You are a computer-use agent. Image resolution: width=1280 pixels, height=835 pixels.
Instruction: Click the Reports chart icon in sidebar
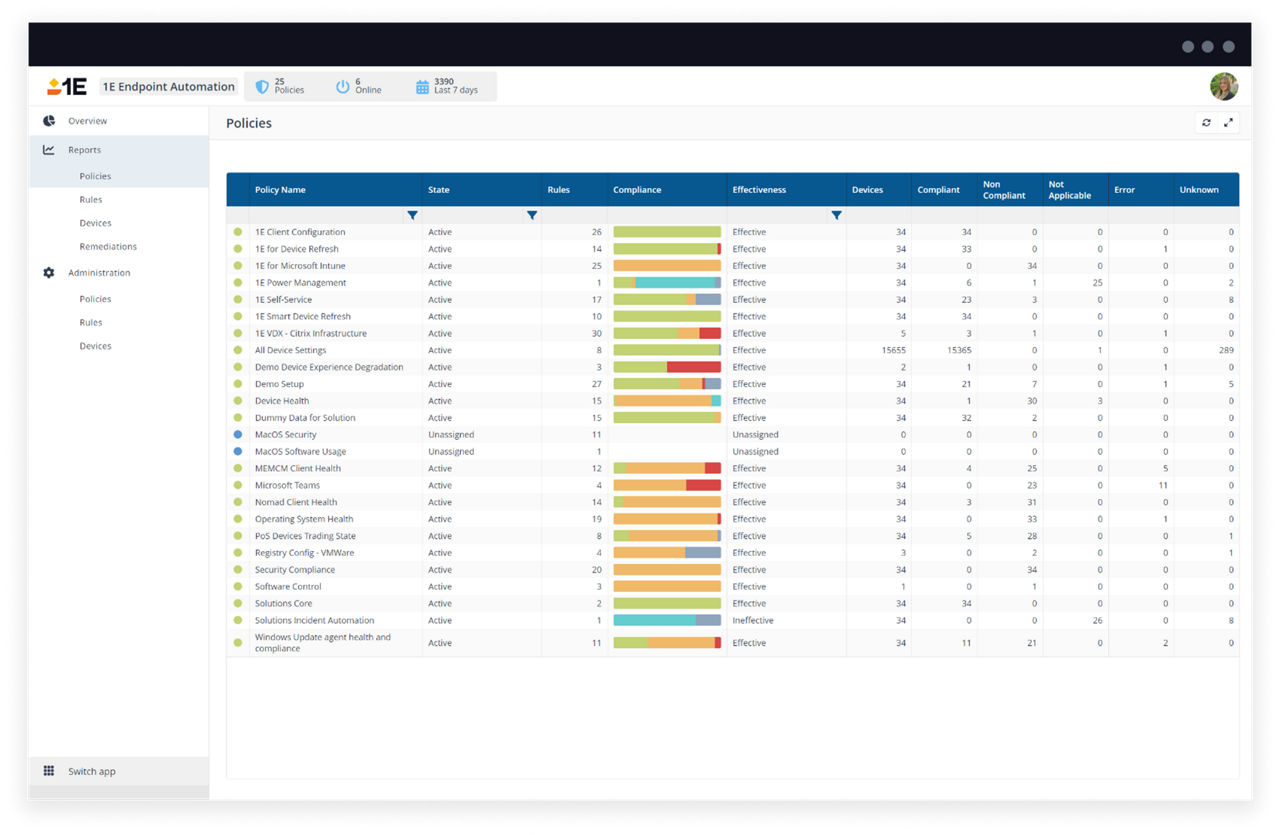(x=49, y=150)
